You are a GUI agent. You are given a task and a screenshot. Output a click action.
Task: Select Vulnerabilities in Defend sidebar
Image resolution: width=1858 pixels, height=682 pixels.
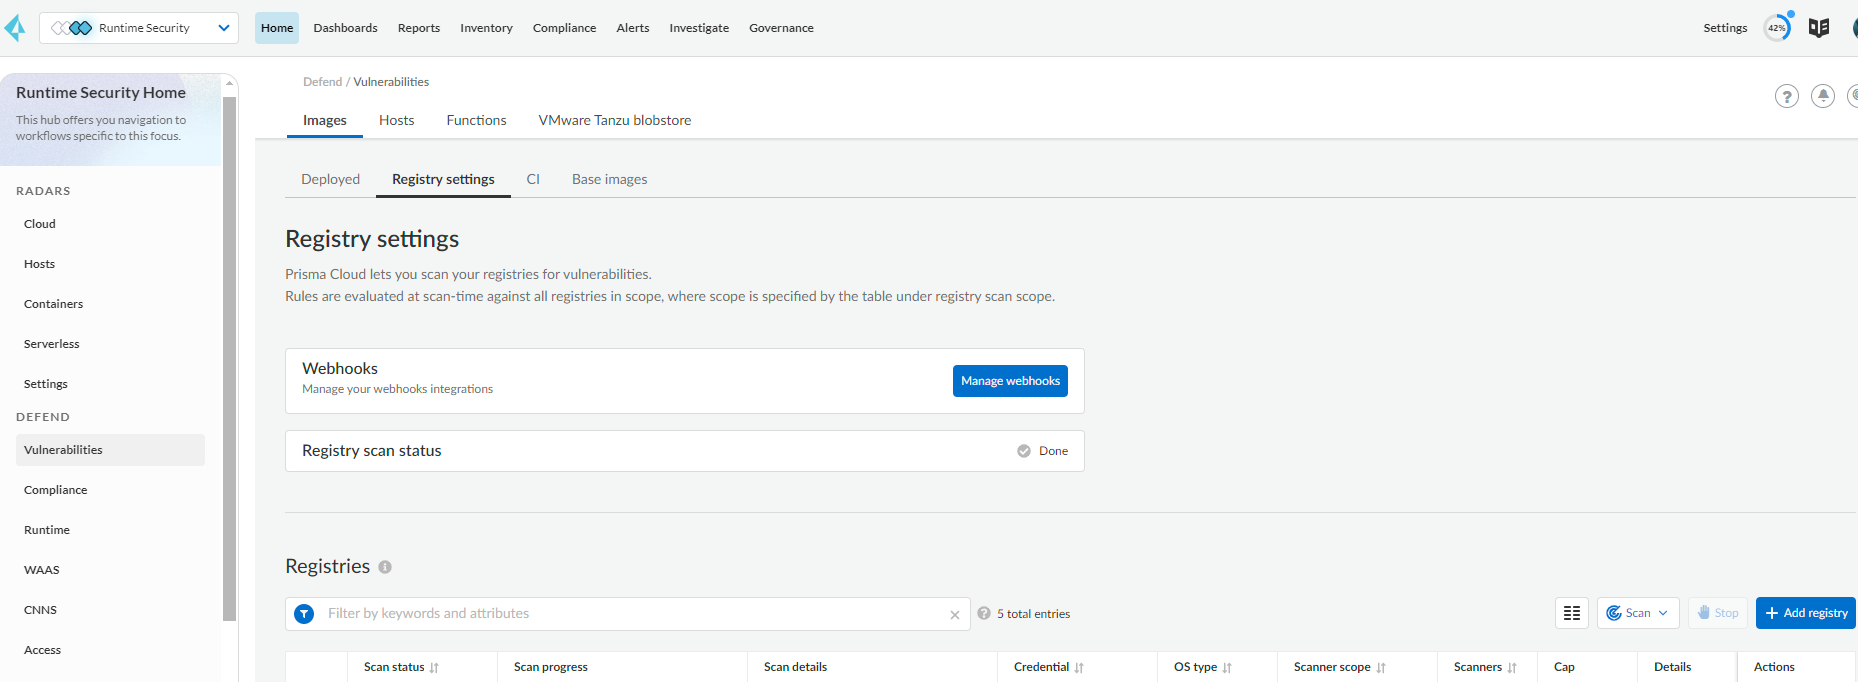[110, 450]
